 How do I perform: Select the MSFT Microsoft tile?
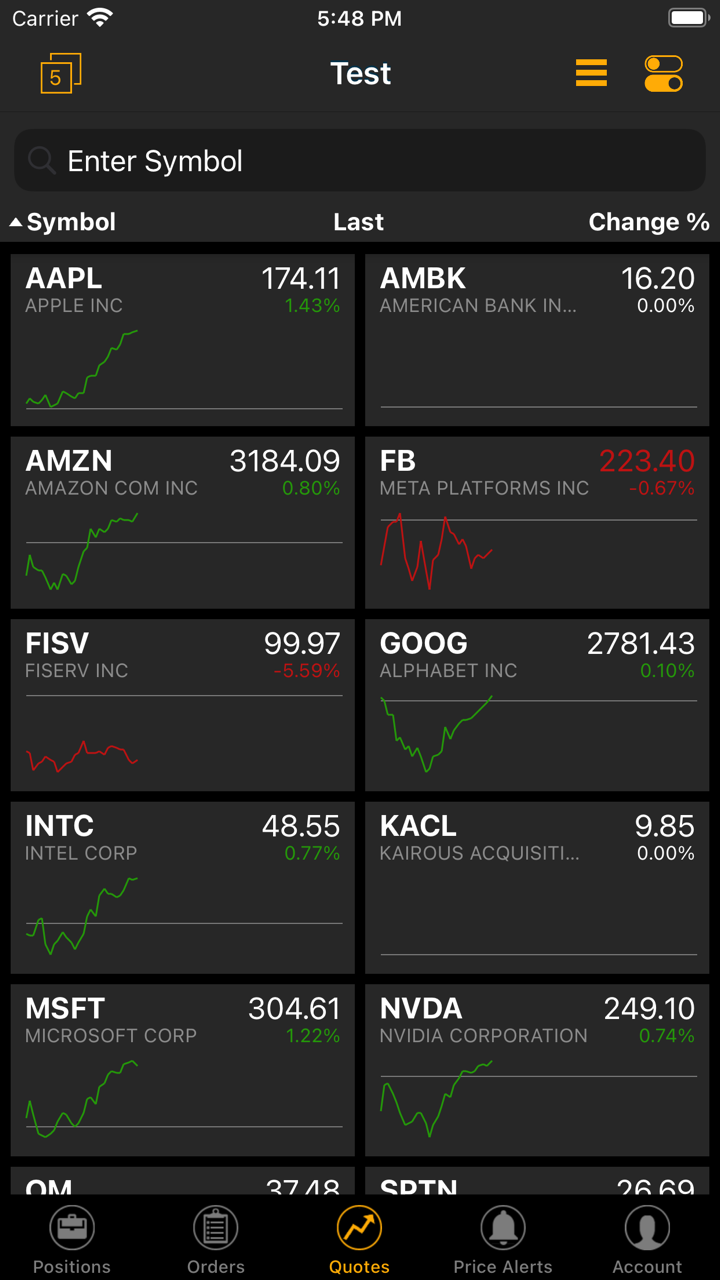click(x=182, y=1070)
